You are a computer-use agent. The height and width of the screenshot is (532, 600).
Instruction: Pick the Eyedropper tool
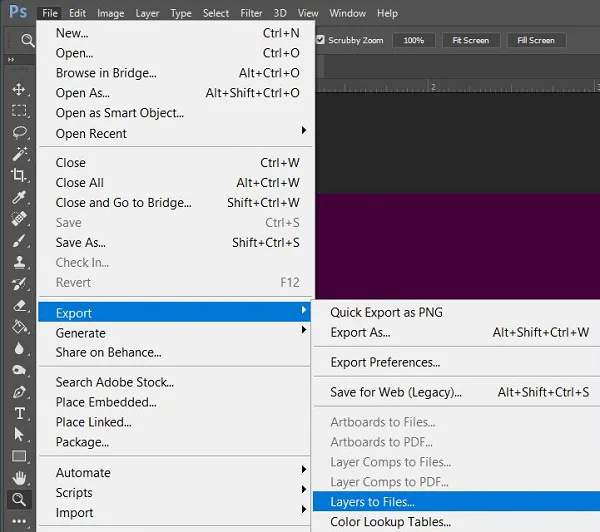[19, 197]
